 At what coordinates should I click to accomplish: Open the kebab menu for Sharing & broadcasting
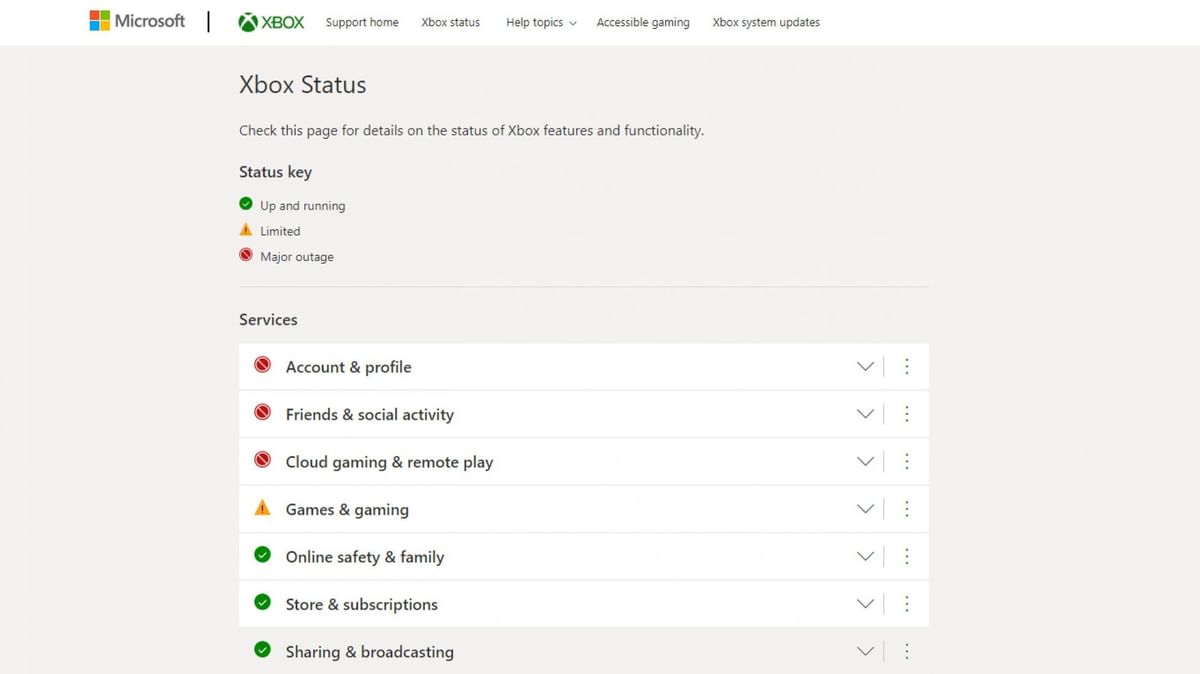click(907, 651)
